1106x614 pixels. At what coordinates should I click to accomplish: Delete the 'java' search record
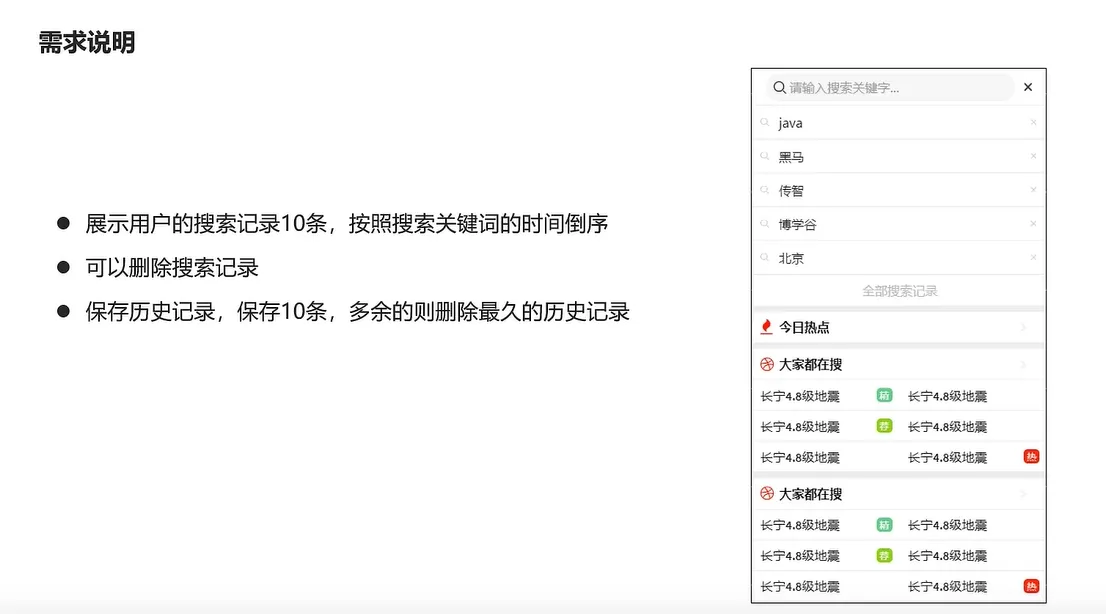[x=1033, y=123]
